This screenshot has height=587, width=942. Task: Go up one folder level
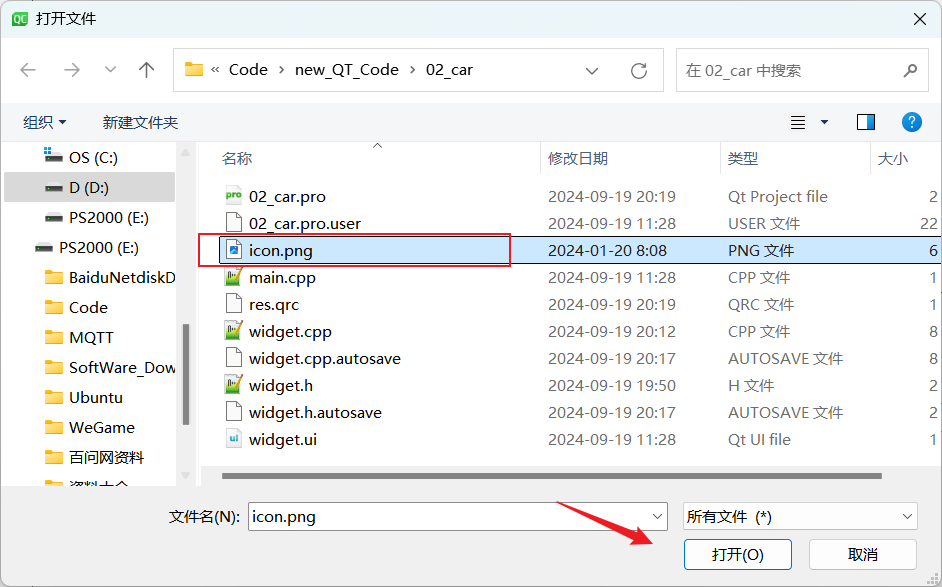147,70
